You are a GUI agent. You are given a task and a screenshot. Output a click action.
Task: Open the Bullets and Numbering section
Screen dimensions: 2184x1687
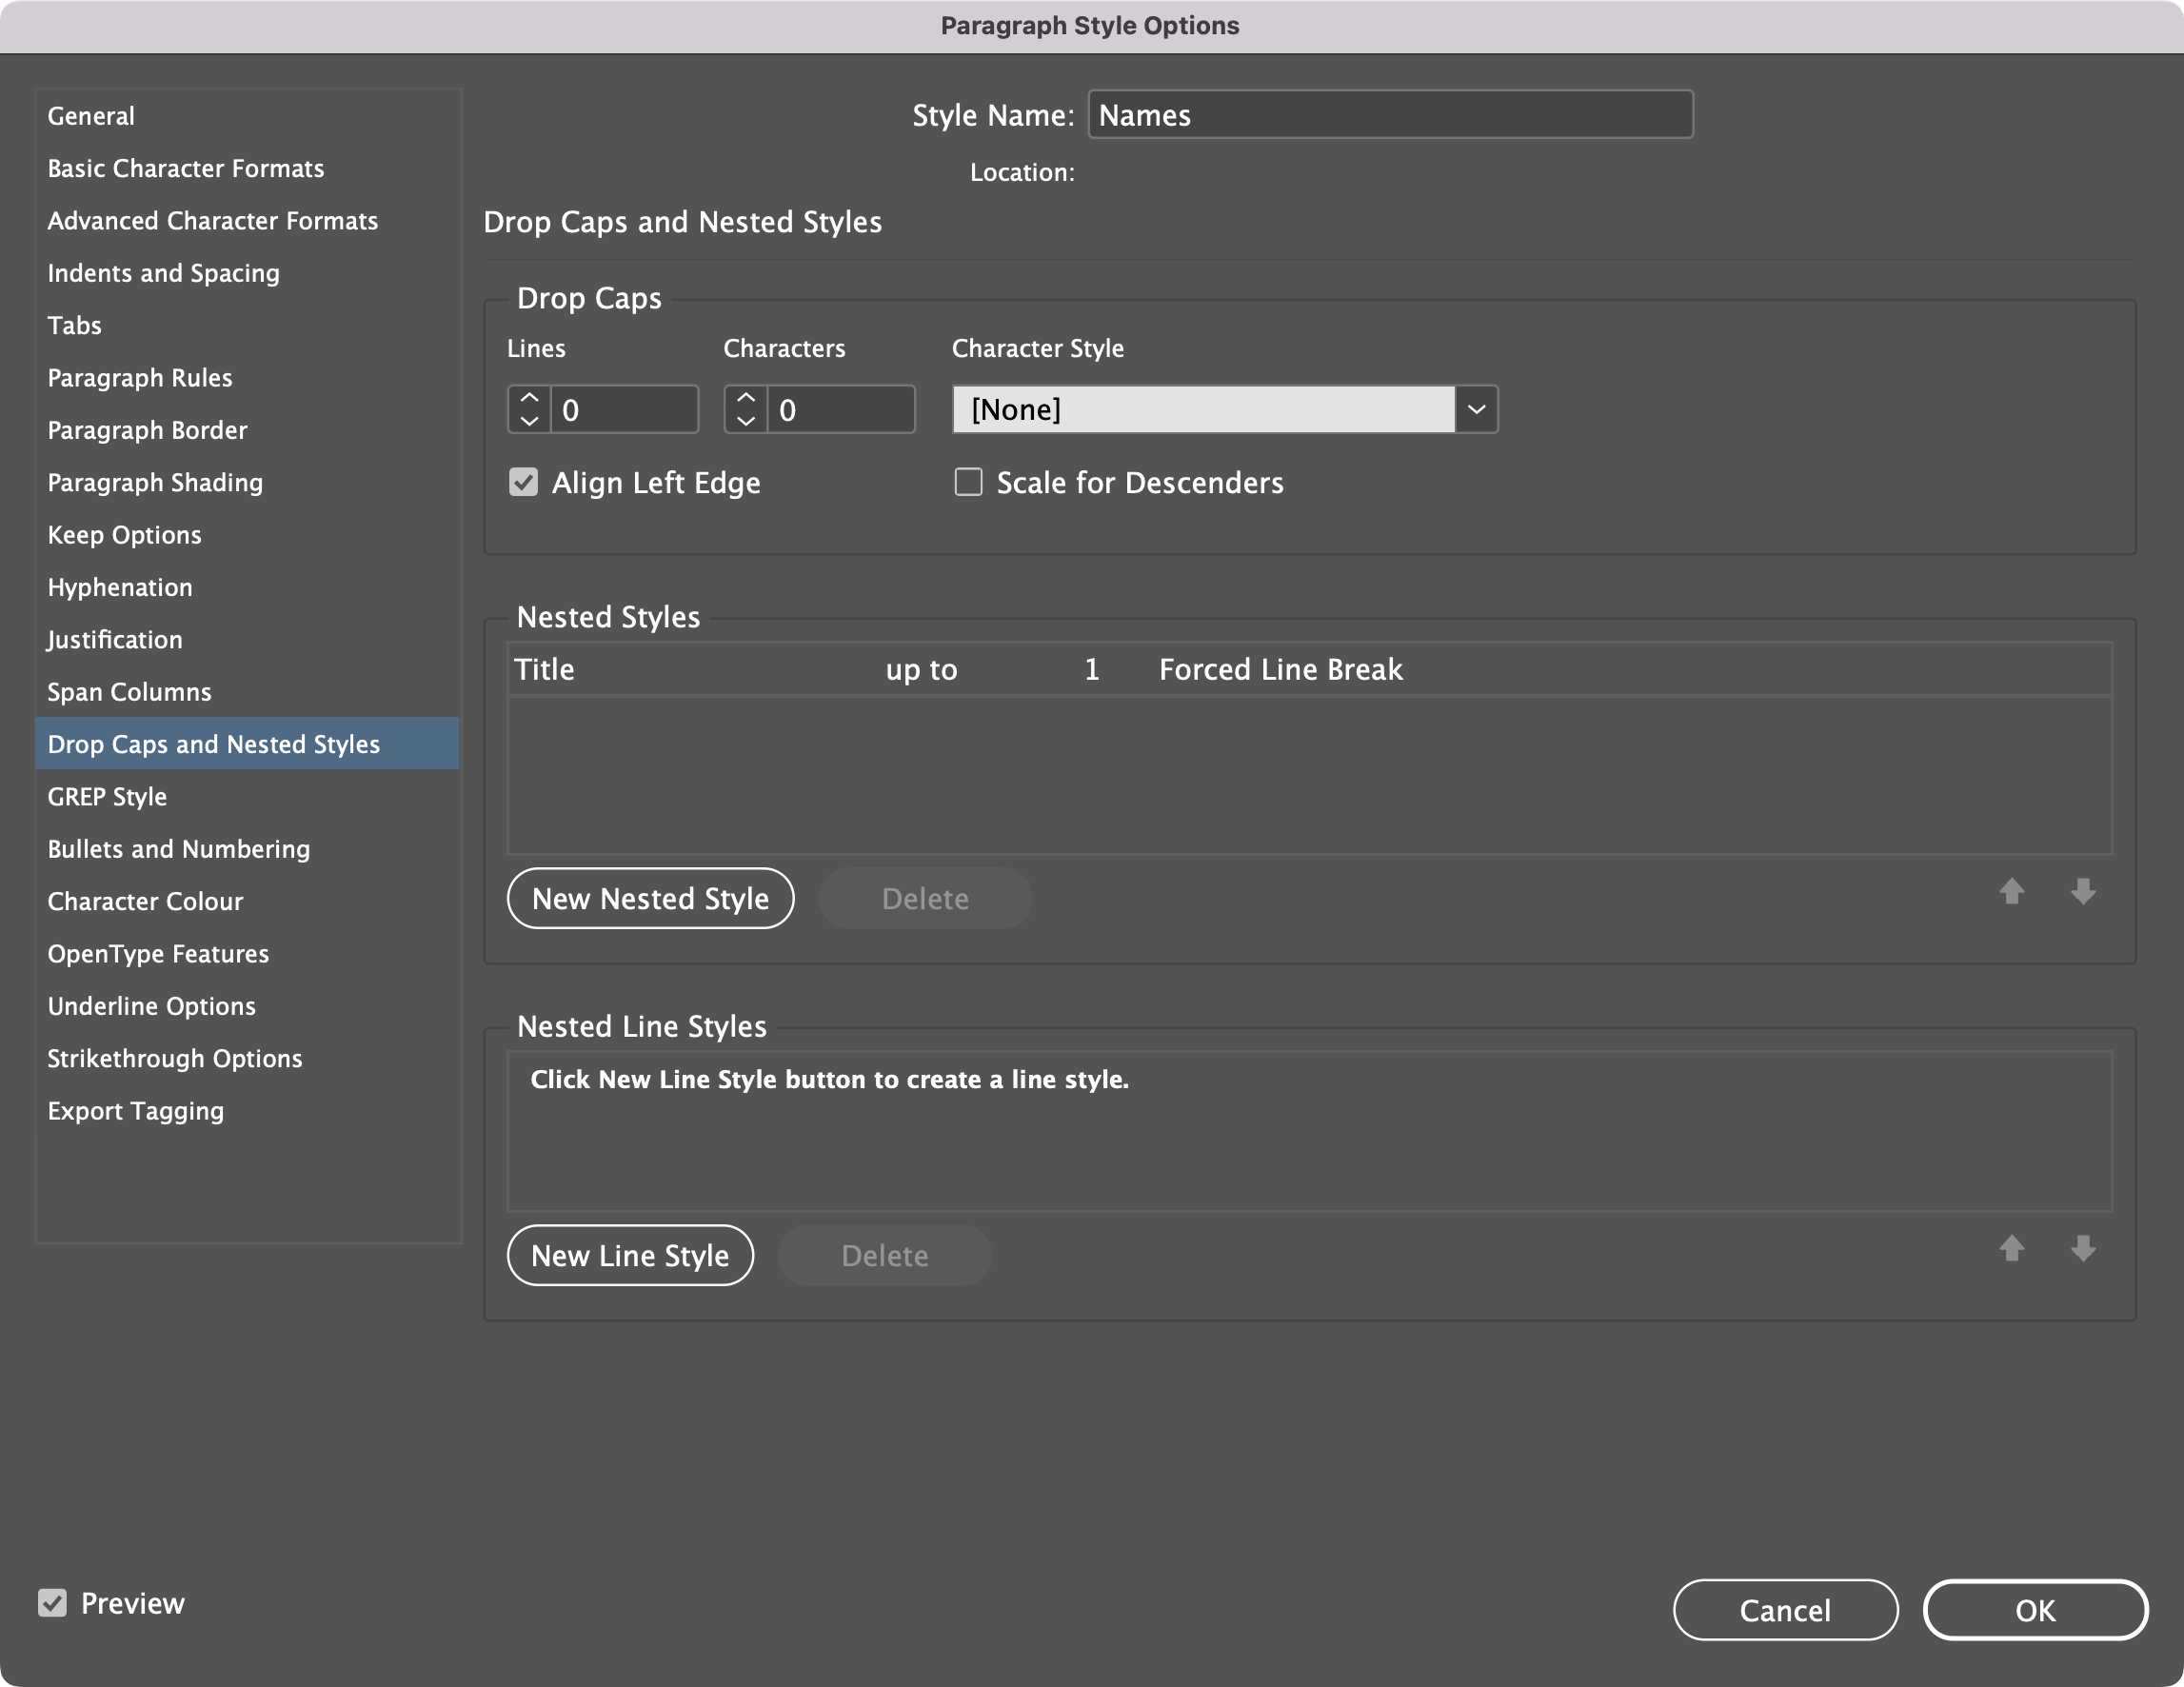pyautogui.click(x=179, y=849)
